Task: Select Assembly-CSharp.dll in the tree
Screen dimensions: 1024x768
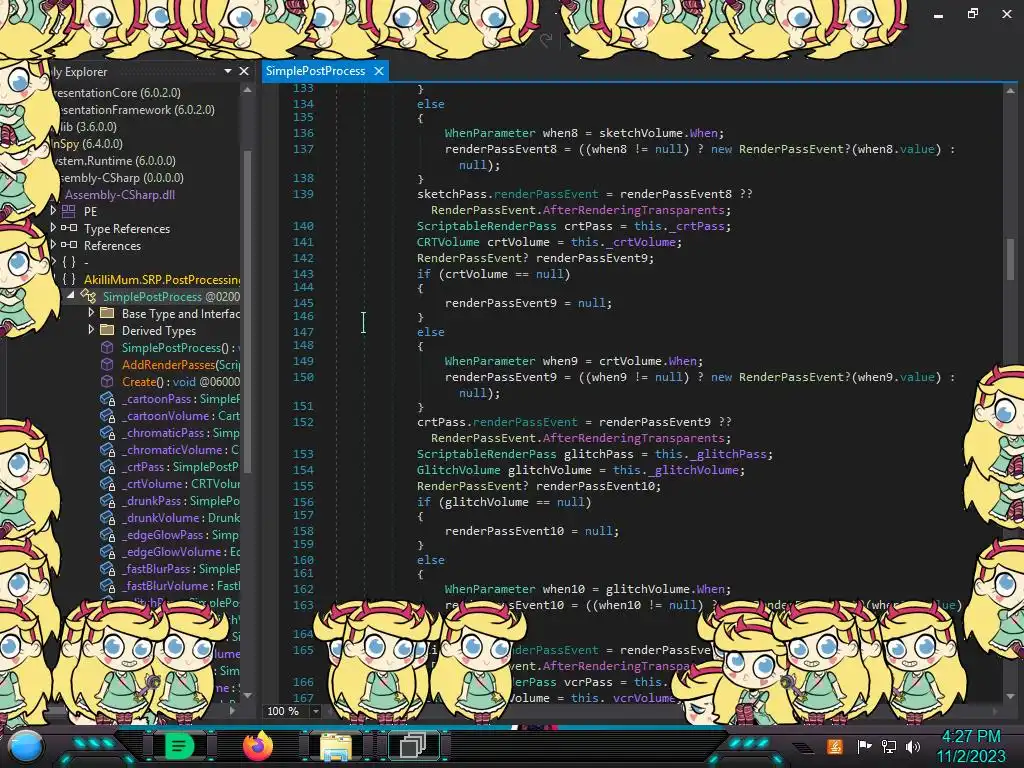Action: click(x=120, y=195)
